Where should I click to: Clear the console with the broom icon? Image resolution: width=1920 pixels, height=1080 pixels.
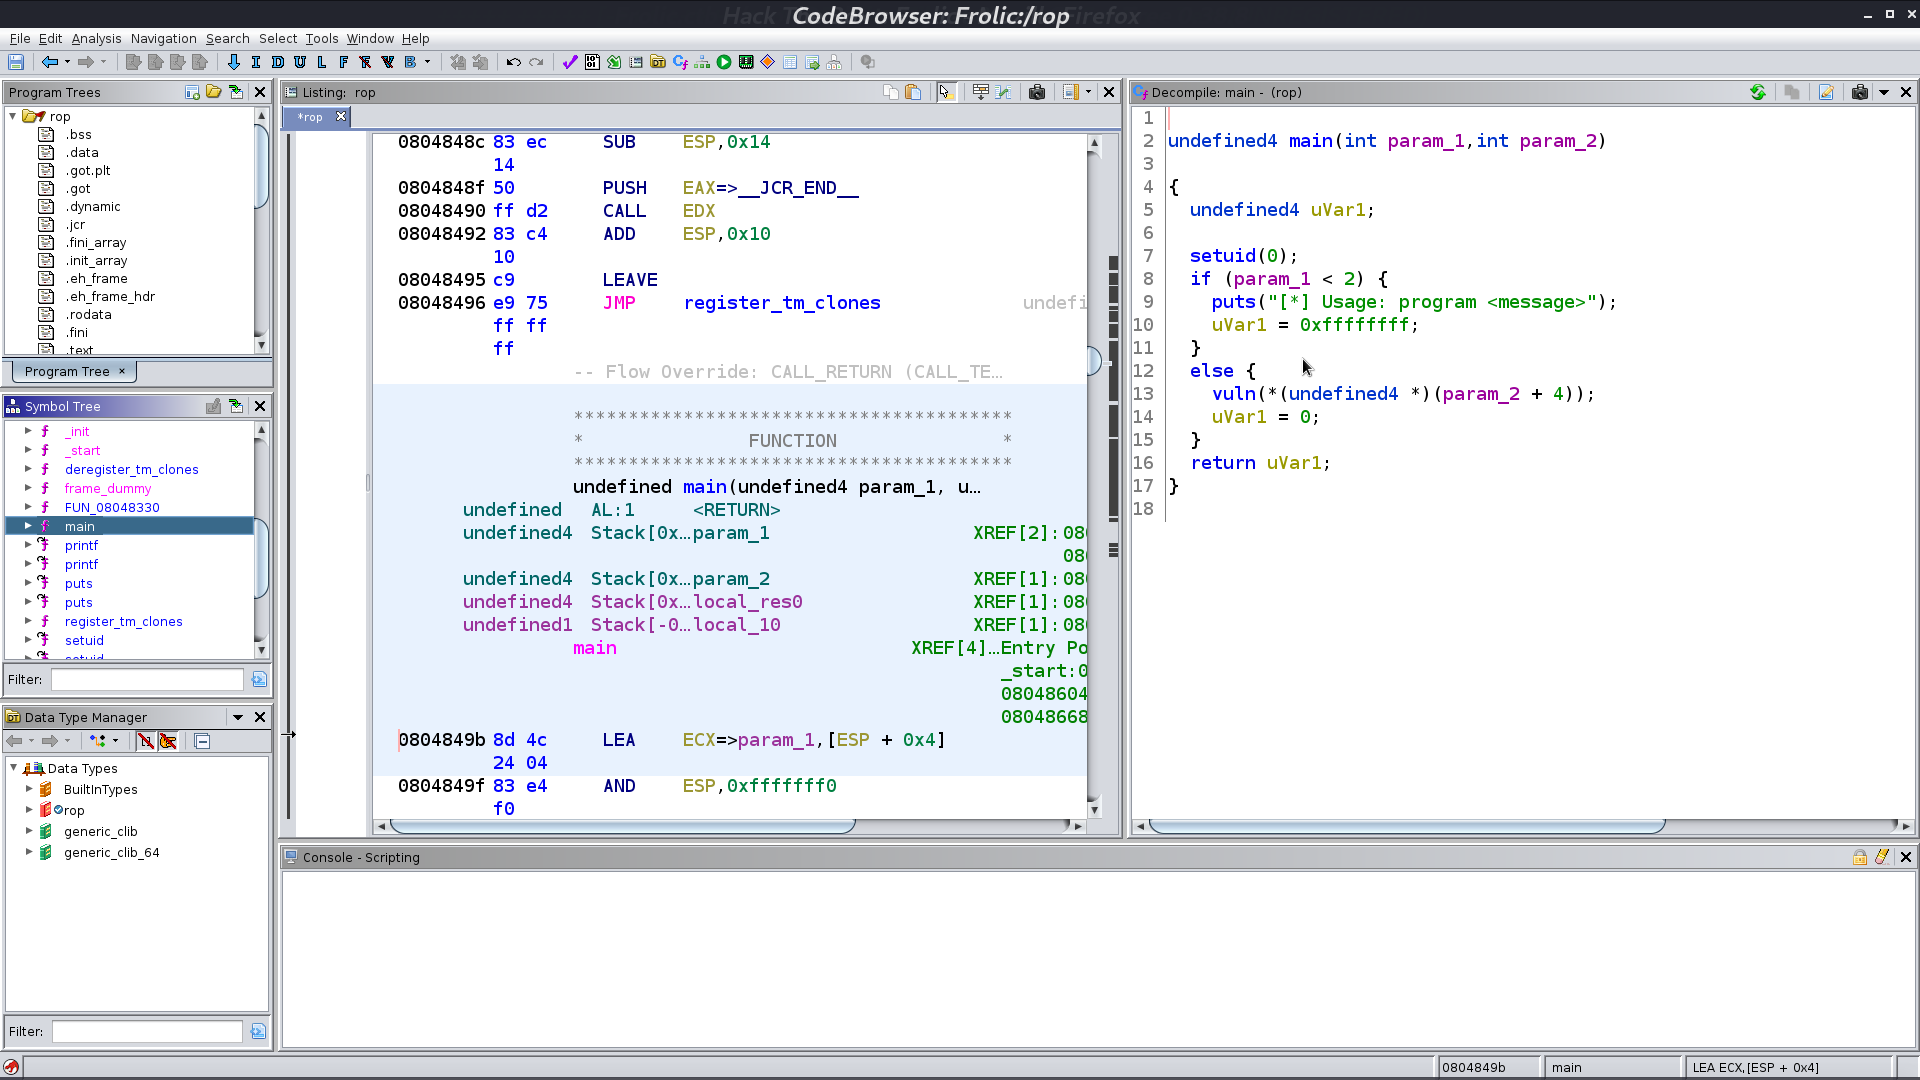pyautogui.click(x=1882, y=857)
